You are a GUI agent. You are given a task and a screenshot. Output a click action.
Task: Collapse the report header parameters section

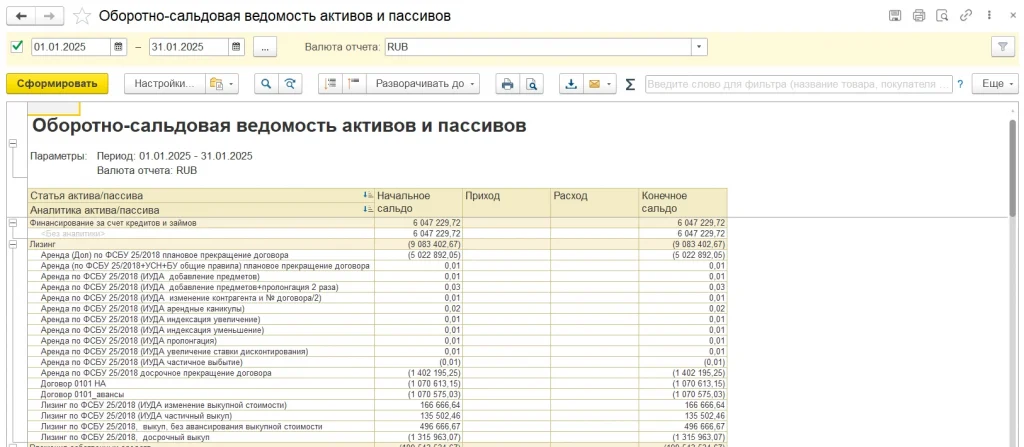pyautogui.click(x=12, y=143)
